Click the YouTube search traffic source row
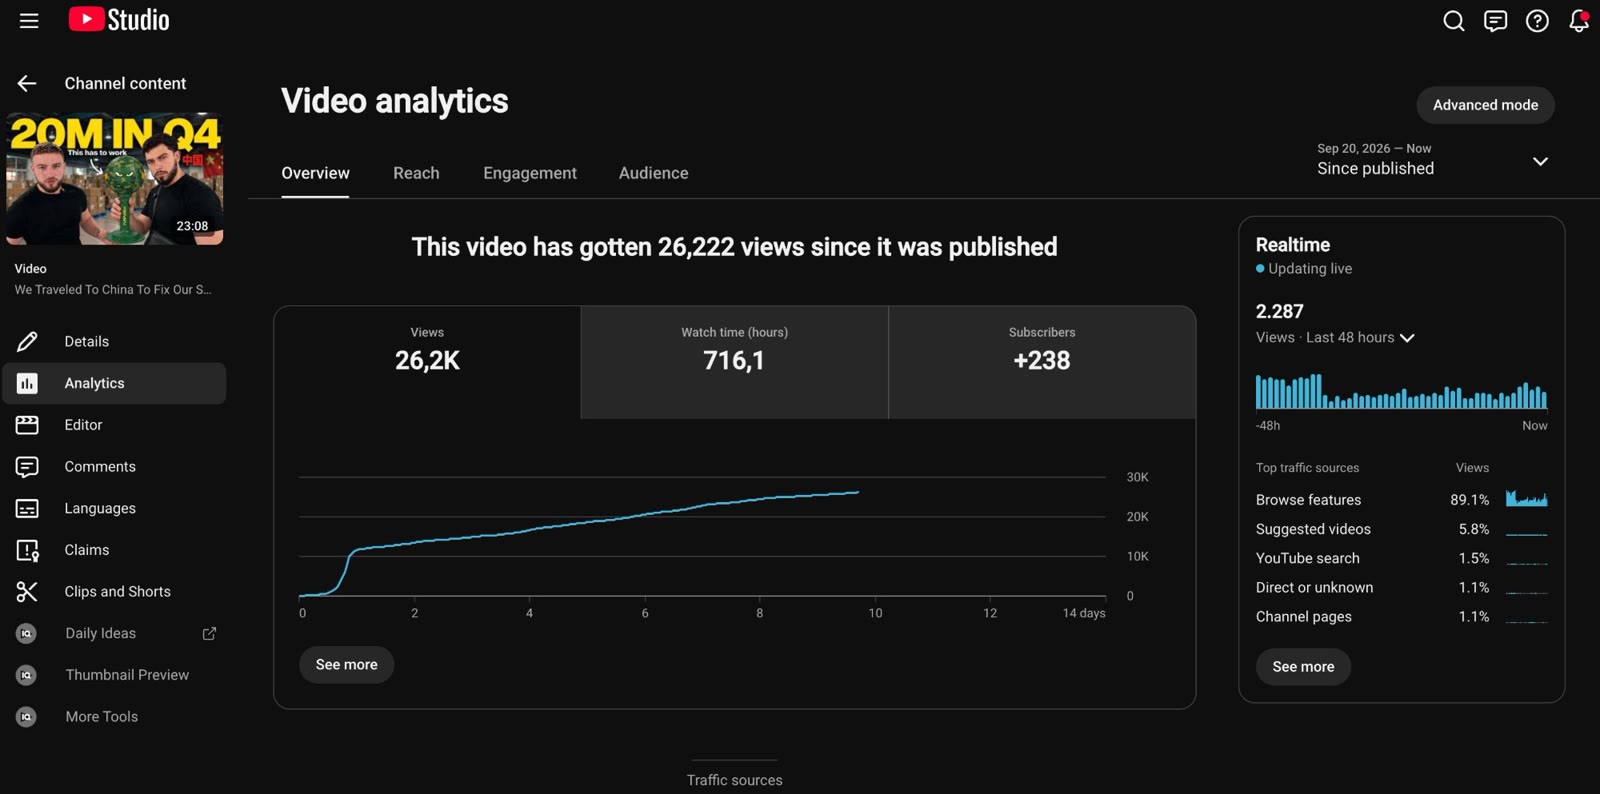Viewport: 1600px width, 794px height. (1401, 558)
